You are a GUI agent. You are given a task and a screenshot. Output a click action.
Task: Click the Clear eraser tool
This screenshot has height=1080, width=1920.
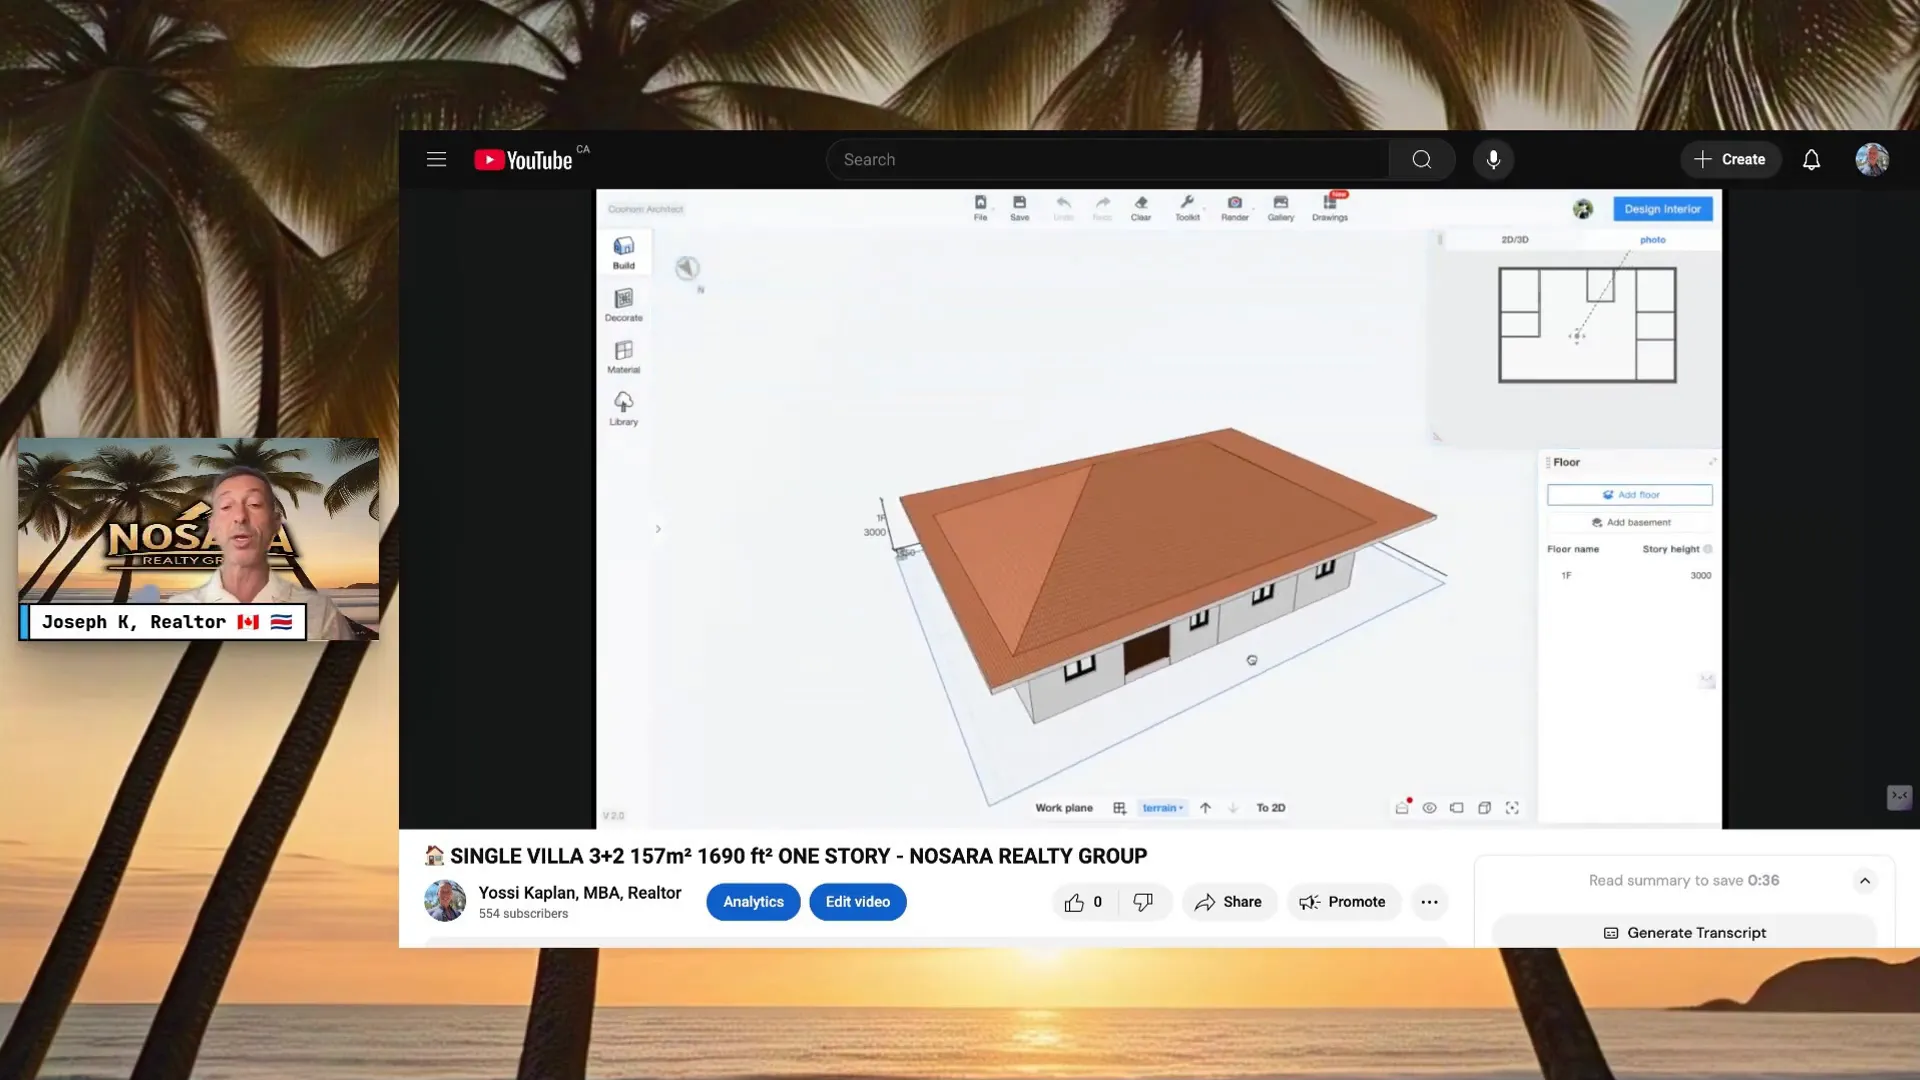pyautogui.click(x=1141, y=208)
